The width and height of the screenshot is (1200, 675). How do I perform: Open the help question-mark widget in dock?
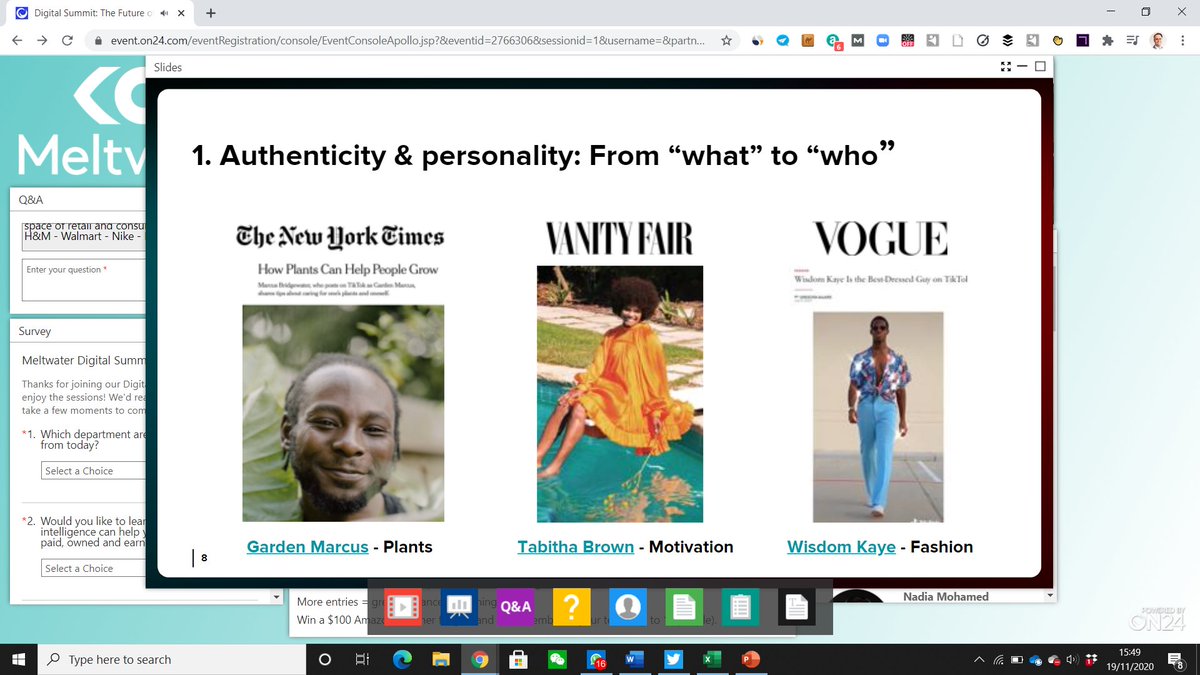pyautogui.click(x=573, y=607)
